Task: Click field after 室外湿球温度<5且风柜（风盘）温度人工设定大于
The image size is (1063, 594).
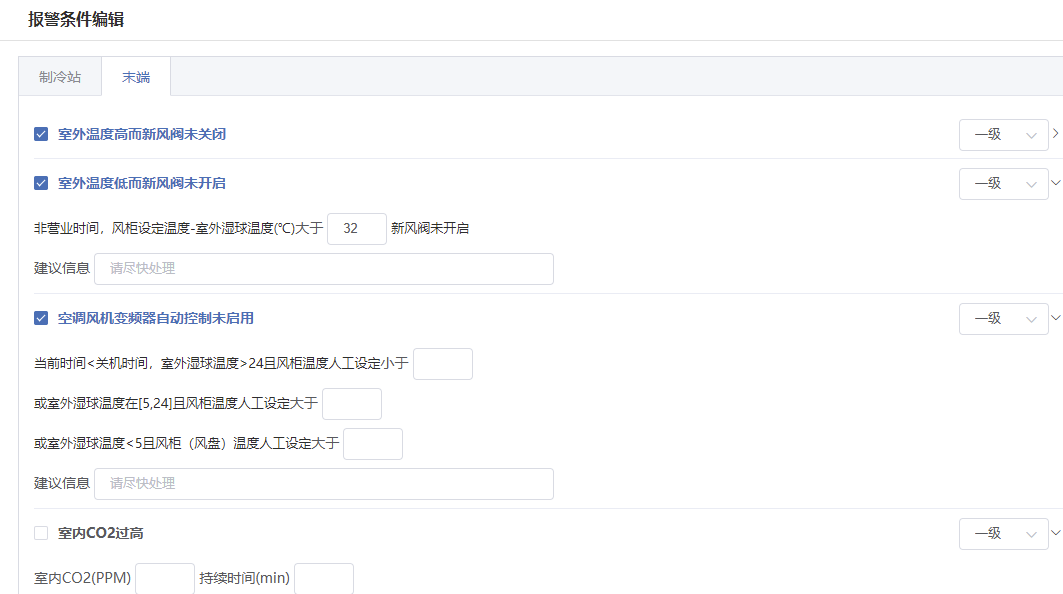Action: pos(373,443)
